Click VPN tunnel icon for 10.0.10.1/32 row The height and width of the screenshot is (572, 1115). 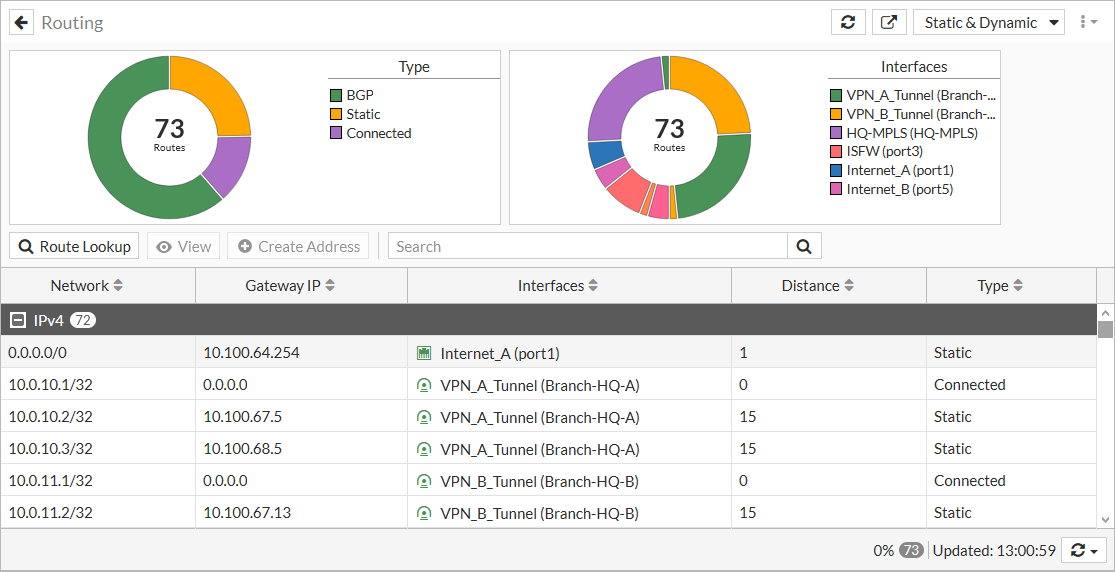point(424,385)
